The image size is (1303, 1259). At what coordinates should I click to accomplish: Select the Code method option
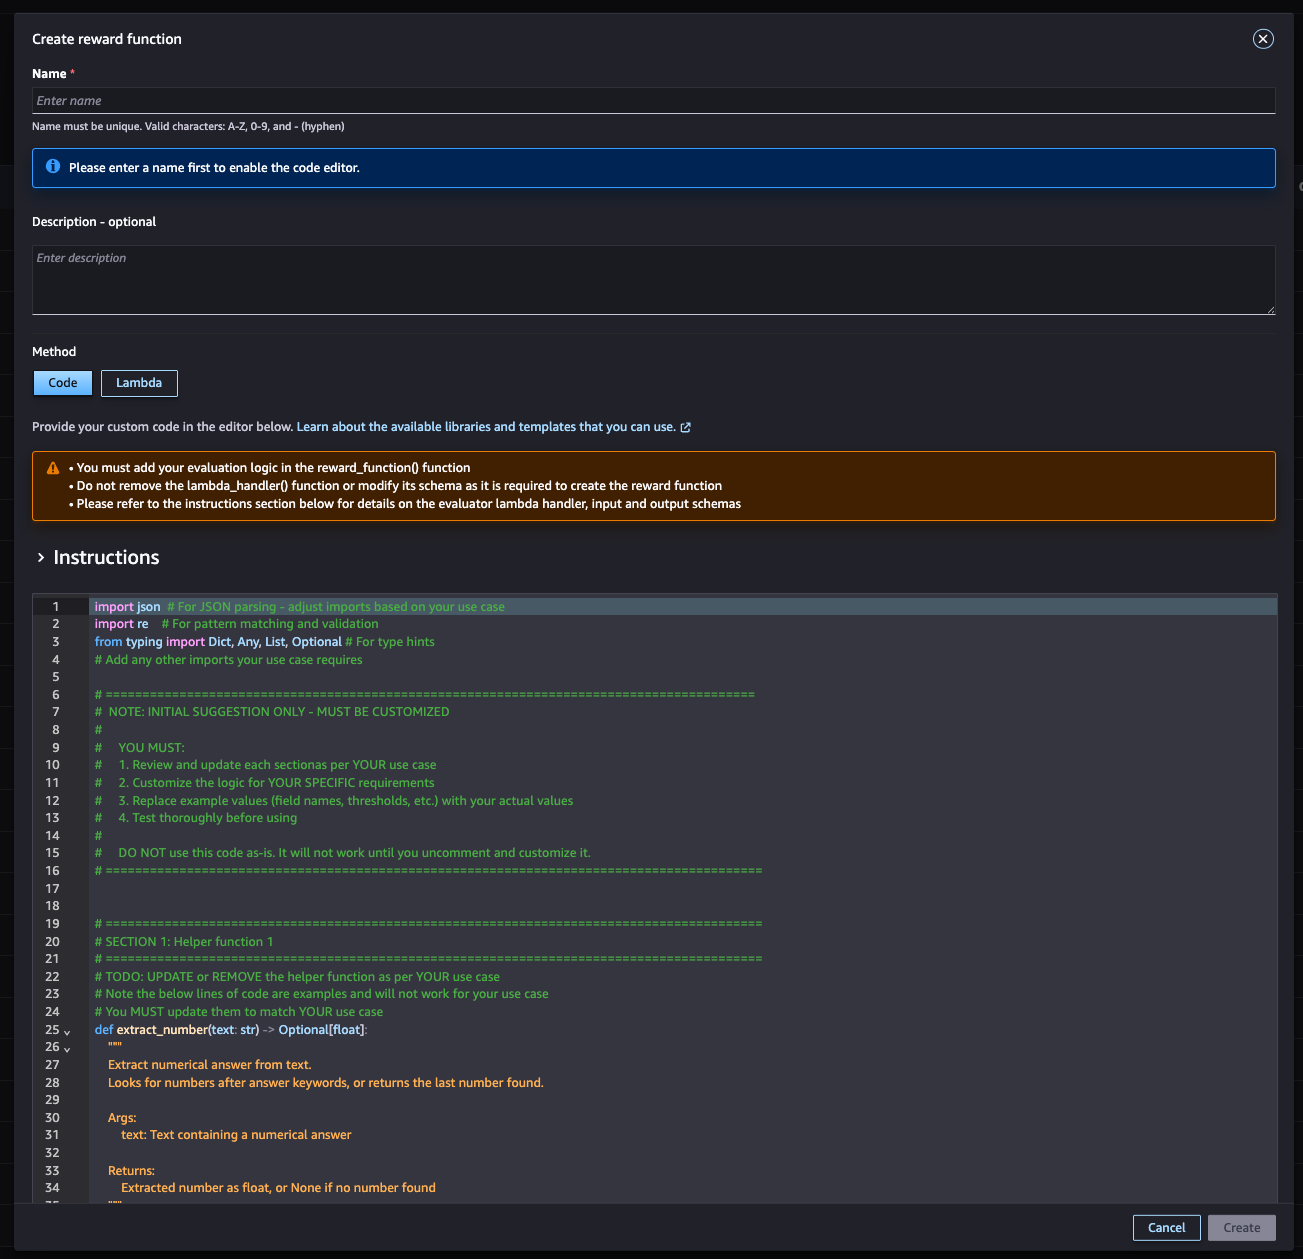click(63, 383)
